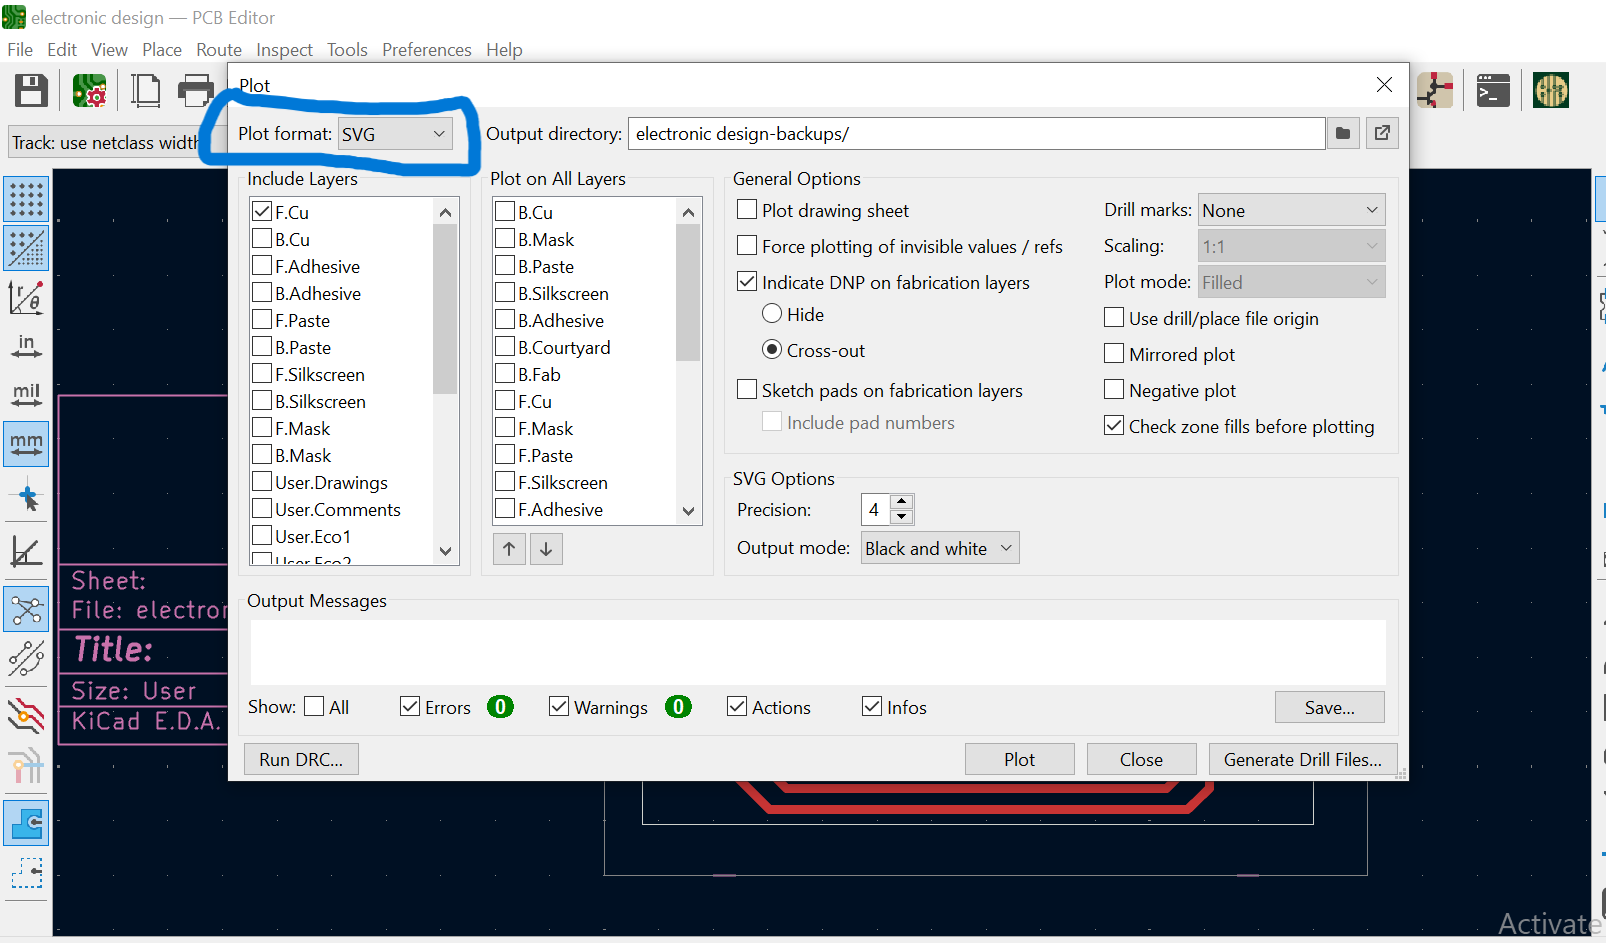The width and height of the screenshot is (1606, 943).
Task: Open output directory in file explorer icon
Action: 1382,133
